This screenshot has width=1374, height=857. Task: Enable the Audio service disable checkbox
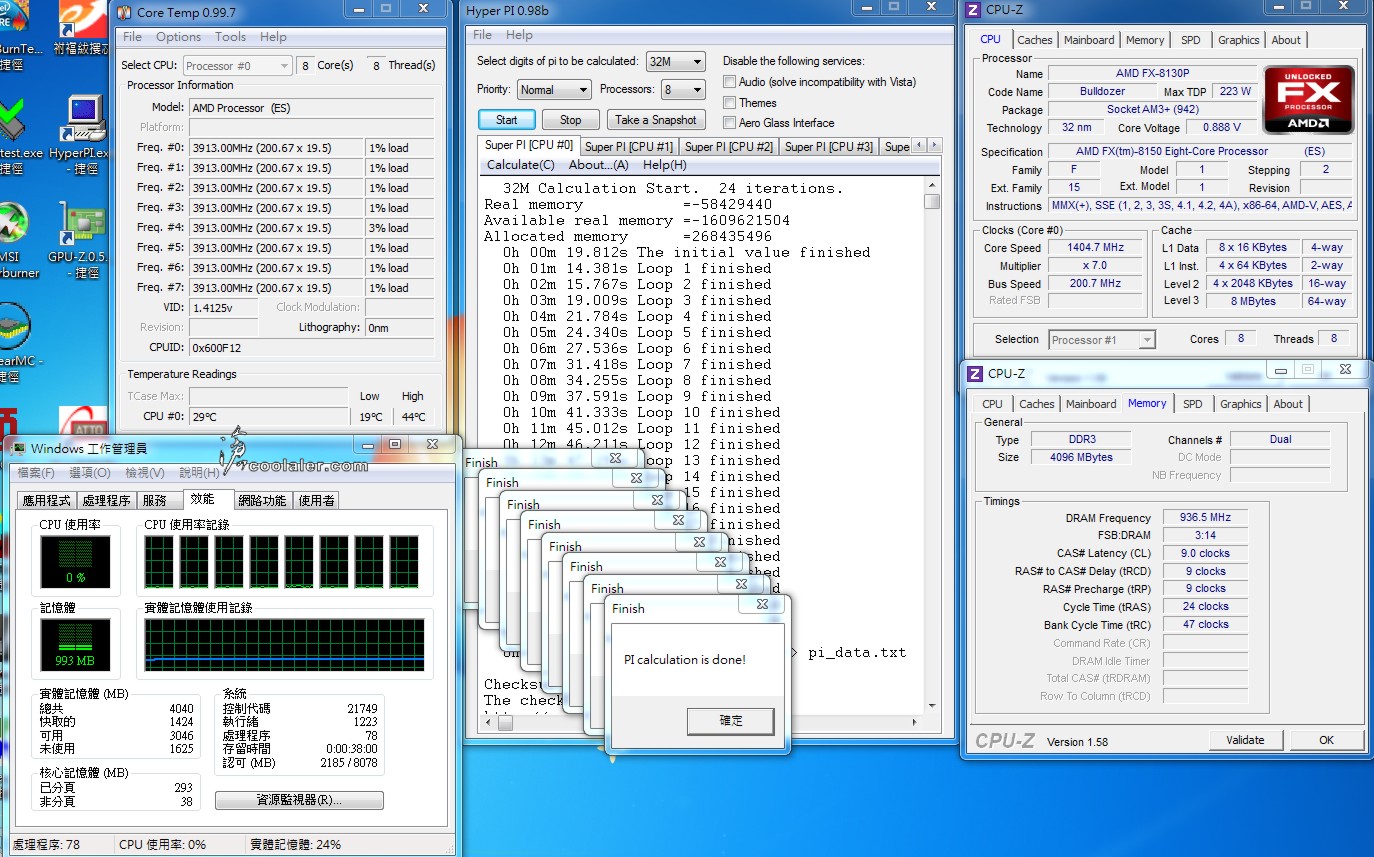point(730,82)
